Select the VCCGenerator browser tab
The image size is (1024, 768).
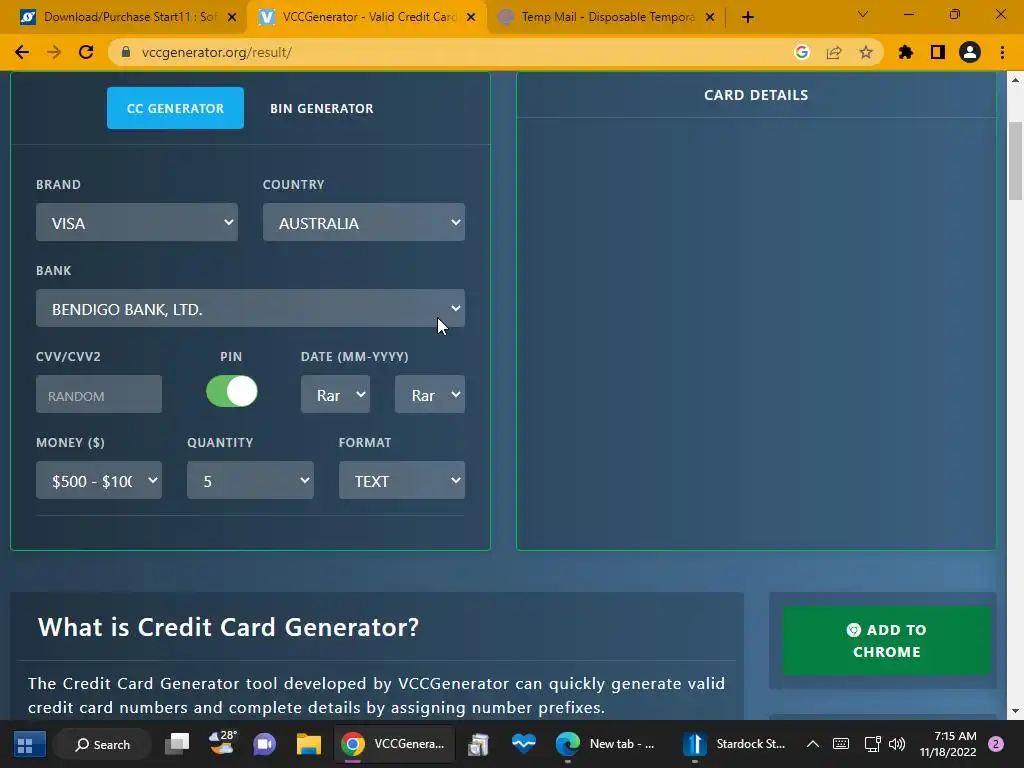coord(367,17)
